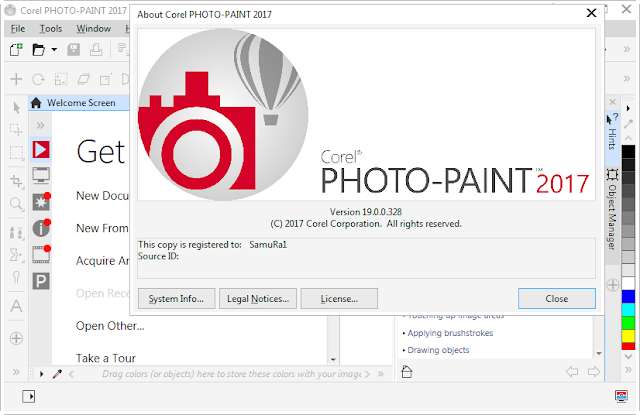Open the image palette flyout arrow
Screen dimensions: 640x415
point(41,374)
